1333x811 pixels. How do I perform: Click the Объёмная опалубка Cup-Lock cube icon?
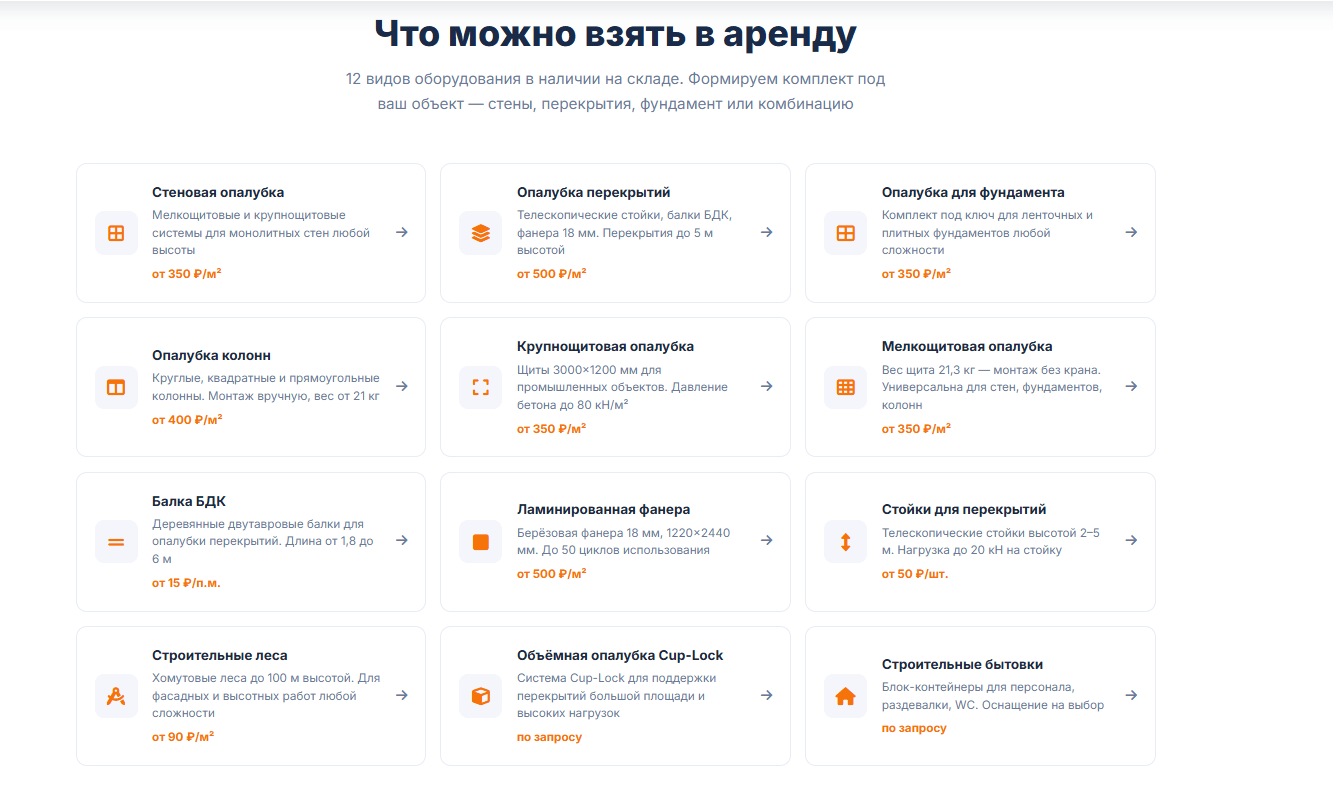click(x=481, y=696)
